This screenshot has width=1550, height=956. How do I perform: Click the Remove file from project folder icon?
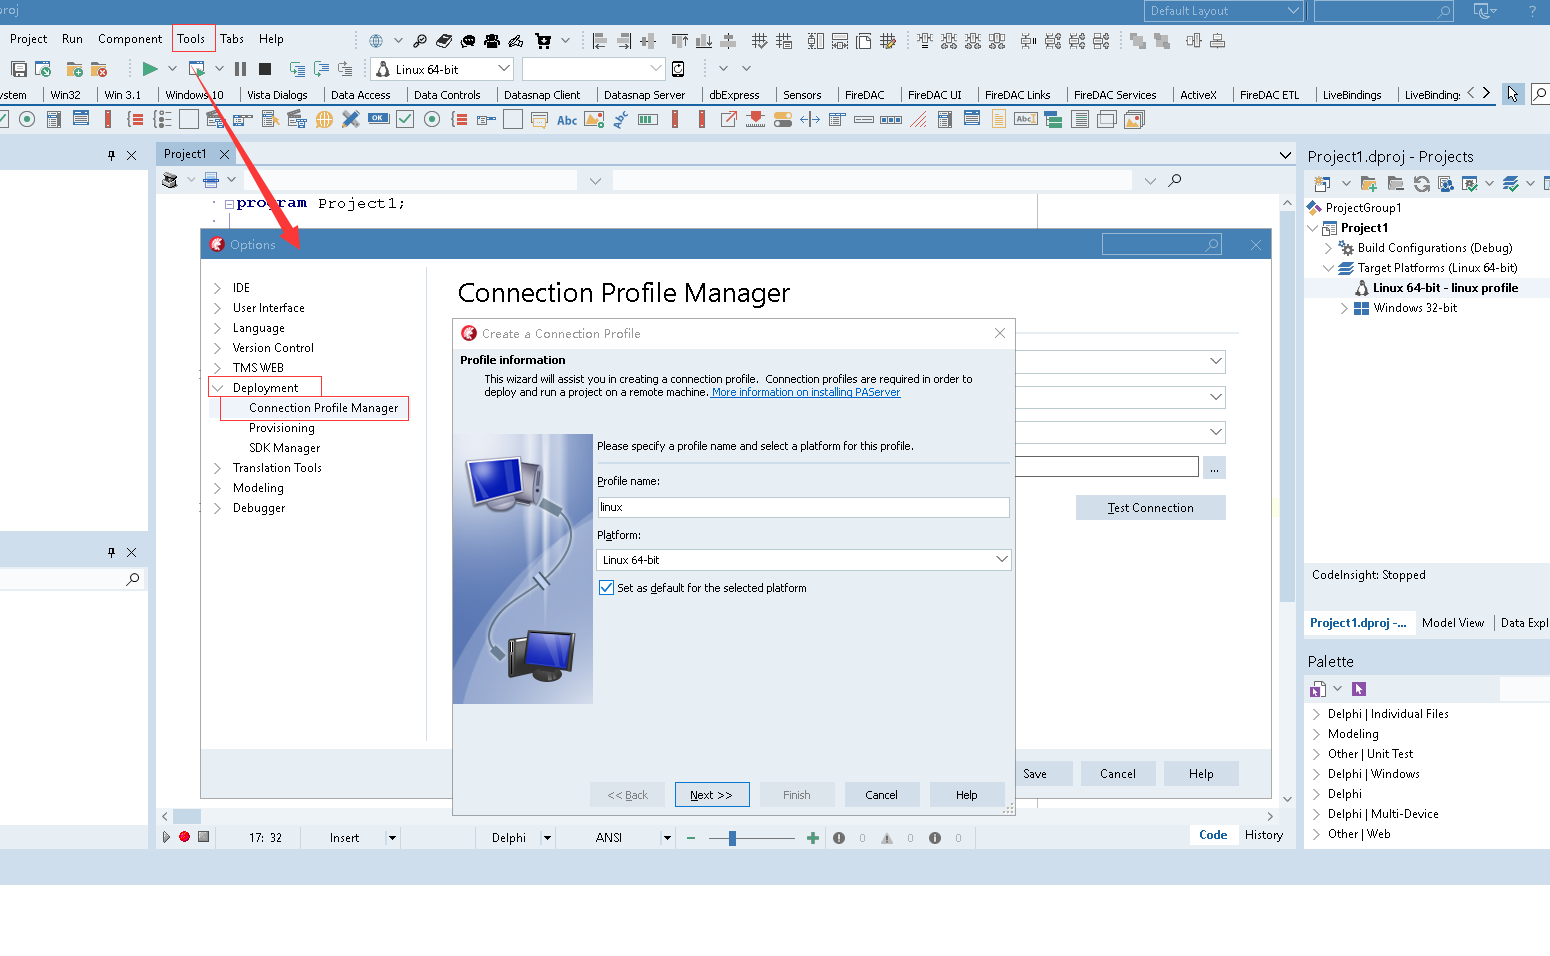pyautogui.click(x=99, y=69)
